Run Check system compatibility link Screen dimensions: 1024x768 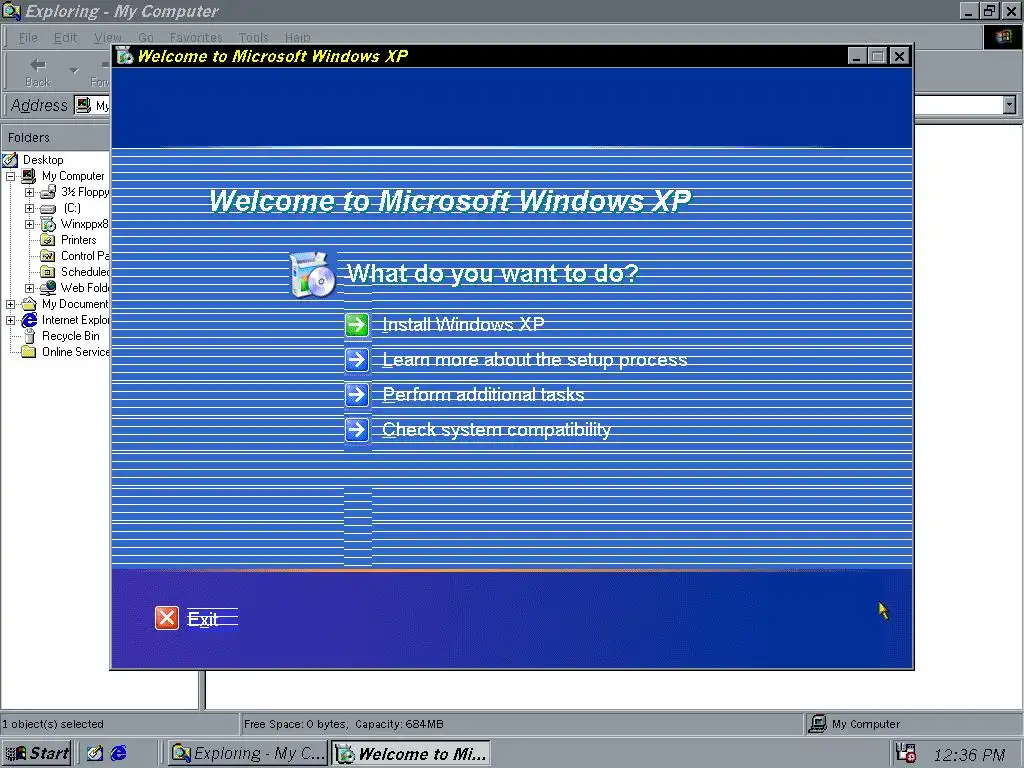[496, 430]
